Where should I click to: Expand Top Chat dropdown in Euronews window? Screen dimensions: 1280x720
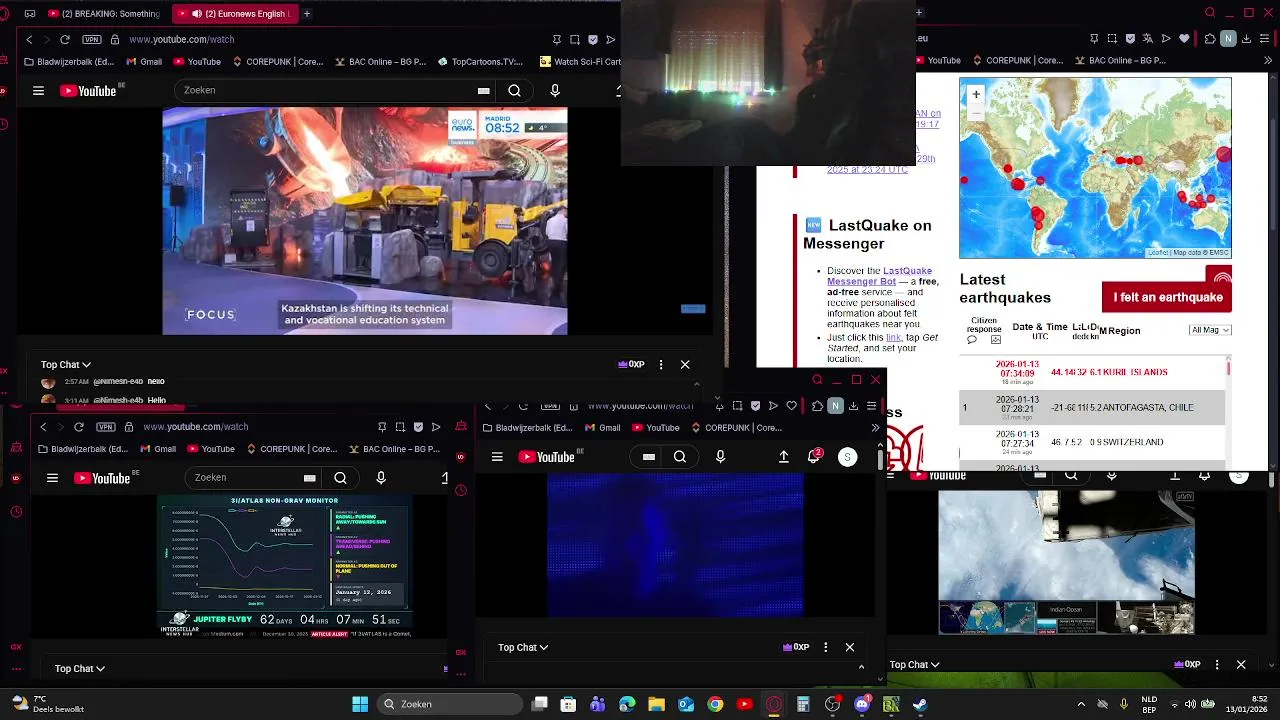(66, 365)
